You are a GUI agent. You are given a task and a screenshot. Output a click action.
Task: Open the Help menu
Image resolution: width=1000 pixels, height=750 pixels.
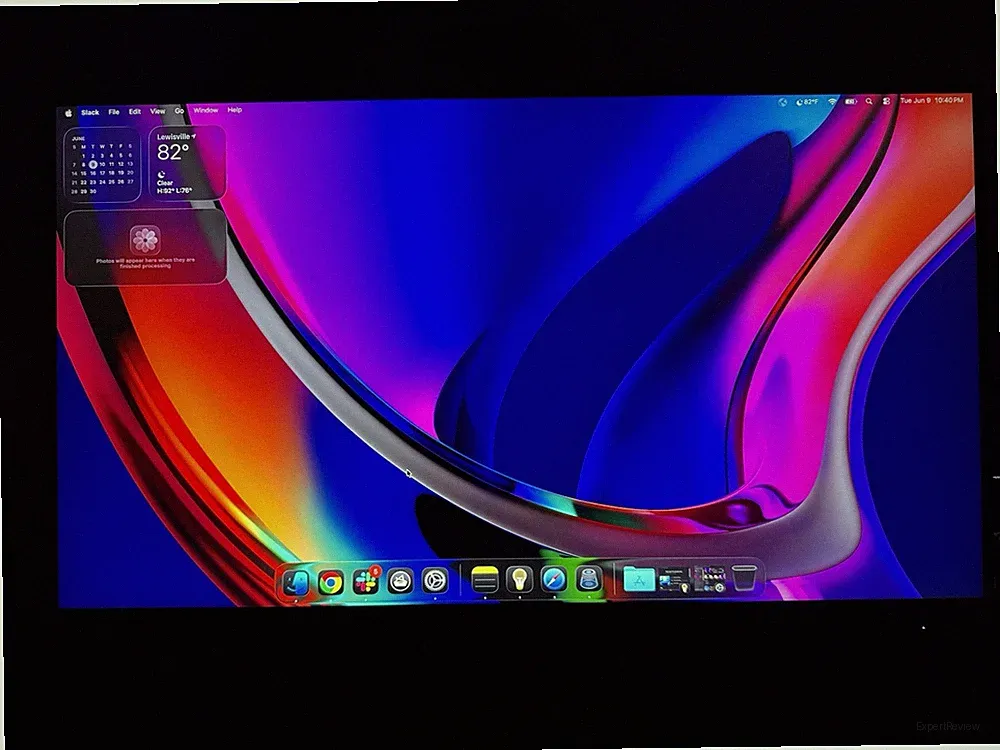(x=235, y=110)
